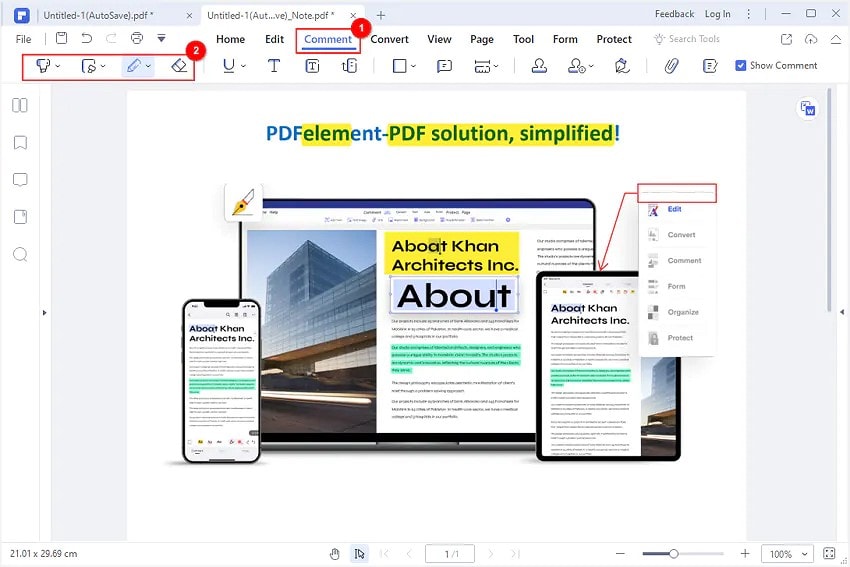Click the Log In button

point(717,14)
